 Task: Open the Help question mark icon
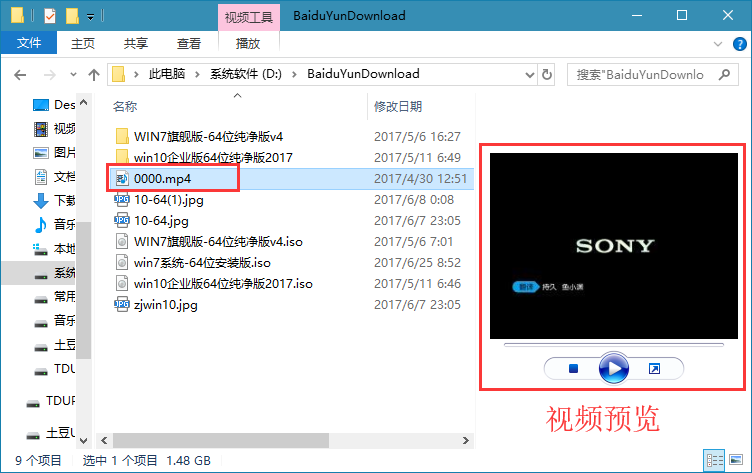coord(740,44)
